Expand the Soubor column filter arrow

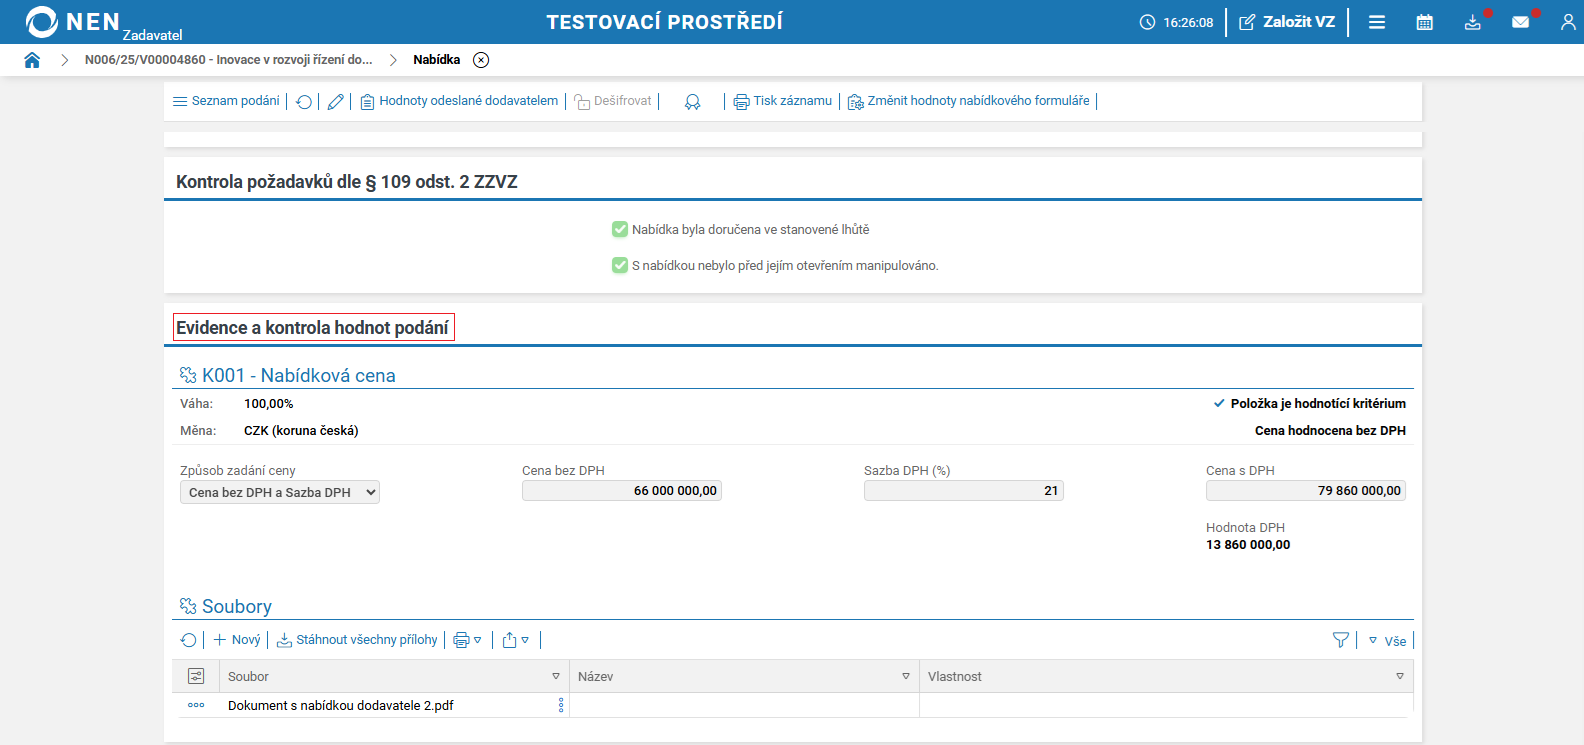(556, 677)
